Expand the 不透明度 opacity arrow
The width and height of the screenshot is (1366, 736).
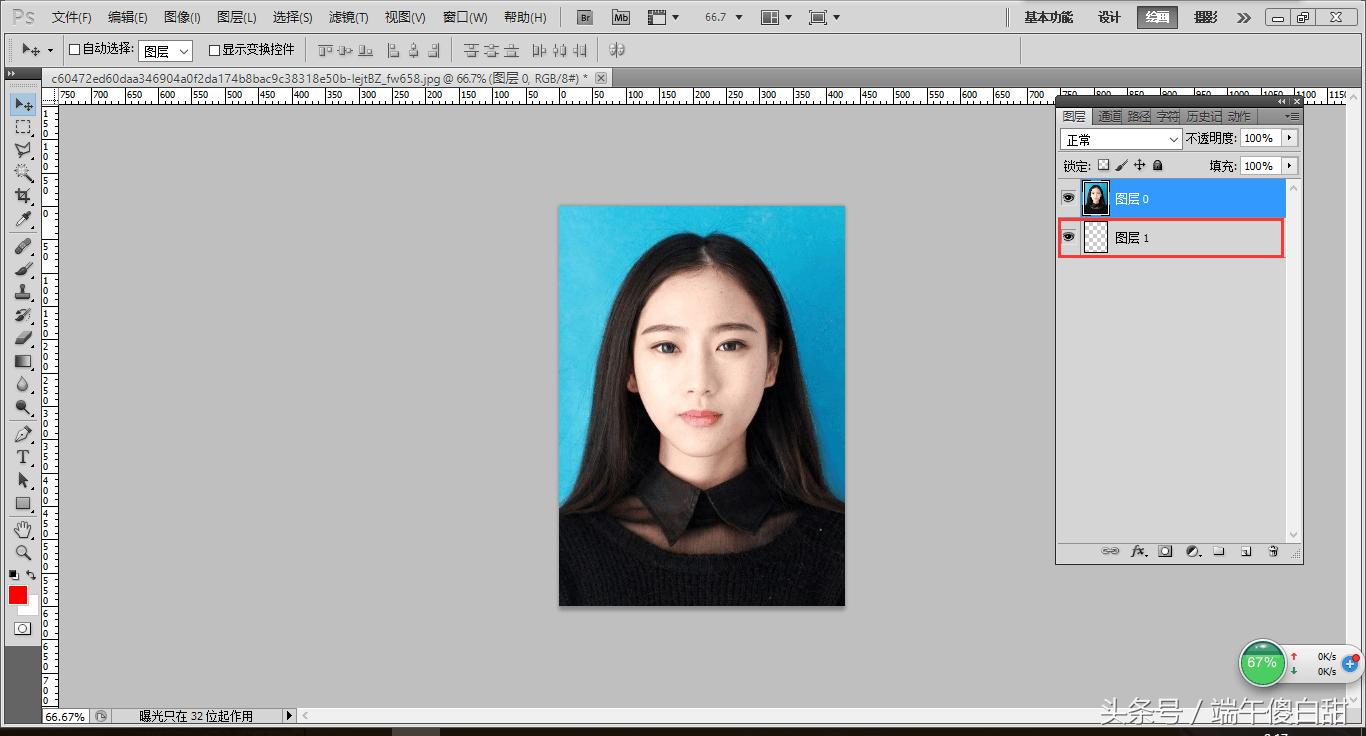tap(1290, 138)
